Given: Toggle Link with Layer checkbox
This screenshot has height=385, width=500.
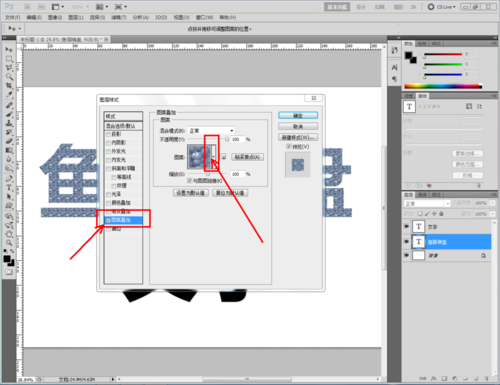Looking at the screenshot, I should 190,181.
